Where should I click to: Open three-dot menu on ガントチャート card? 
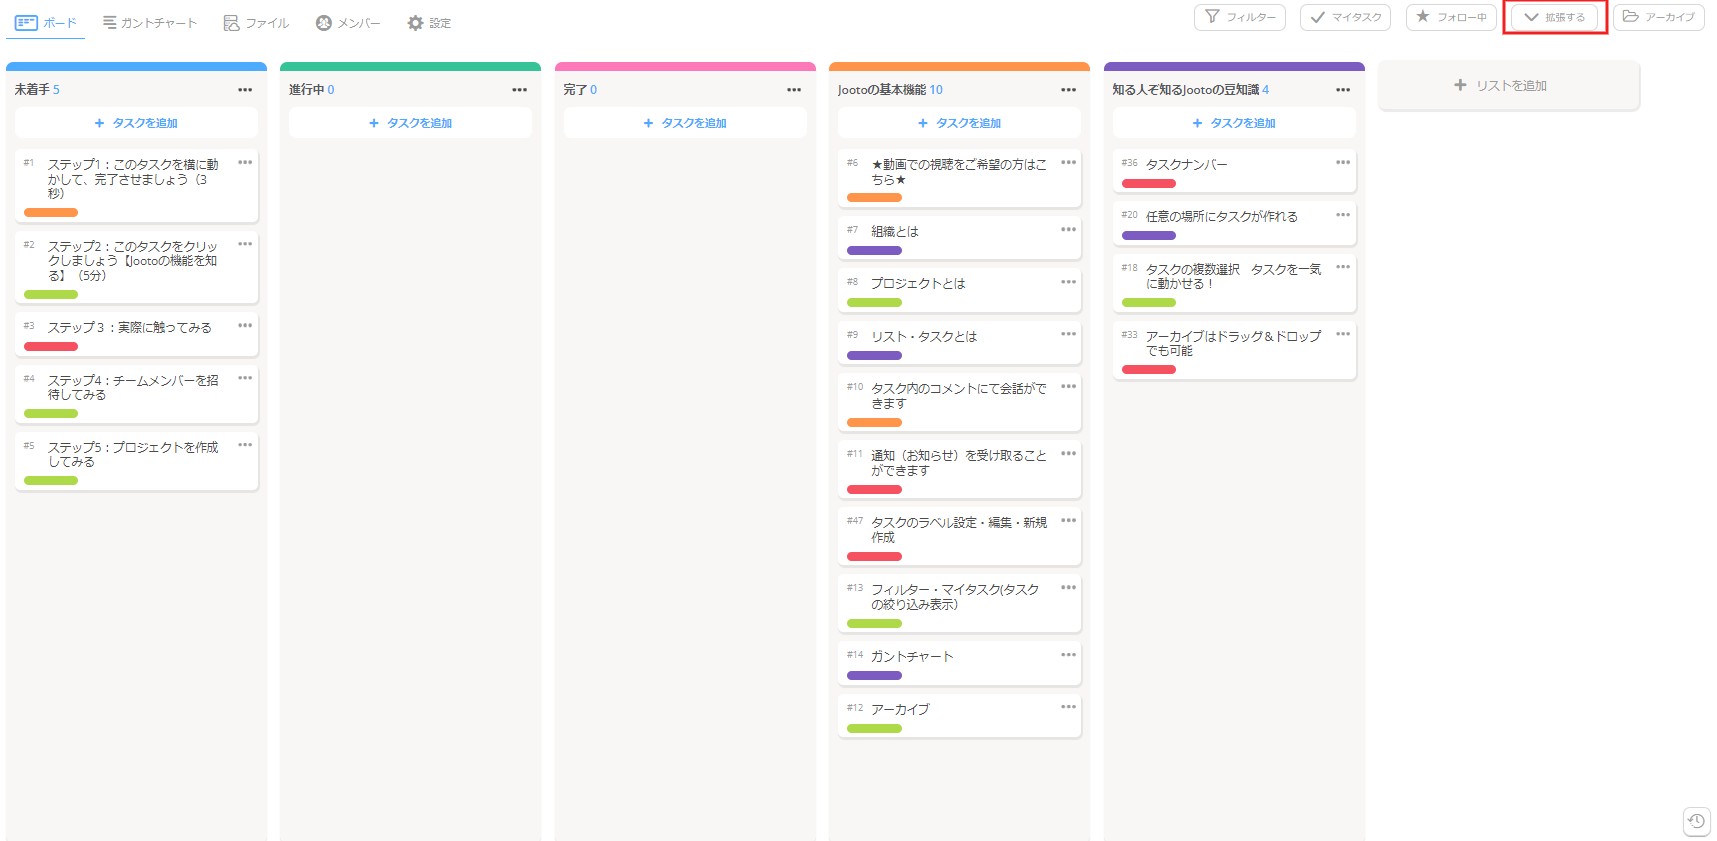coord(1068,654)
